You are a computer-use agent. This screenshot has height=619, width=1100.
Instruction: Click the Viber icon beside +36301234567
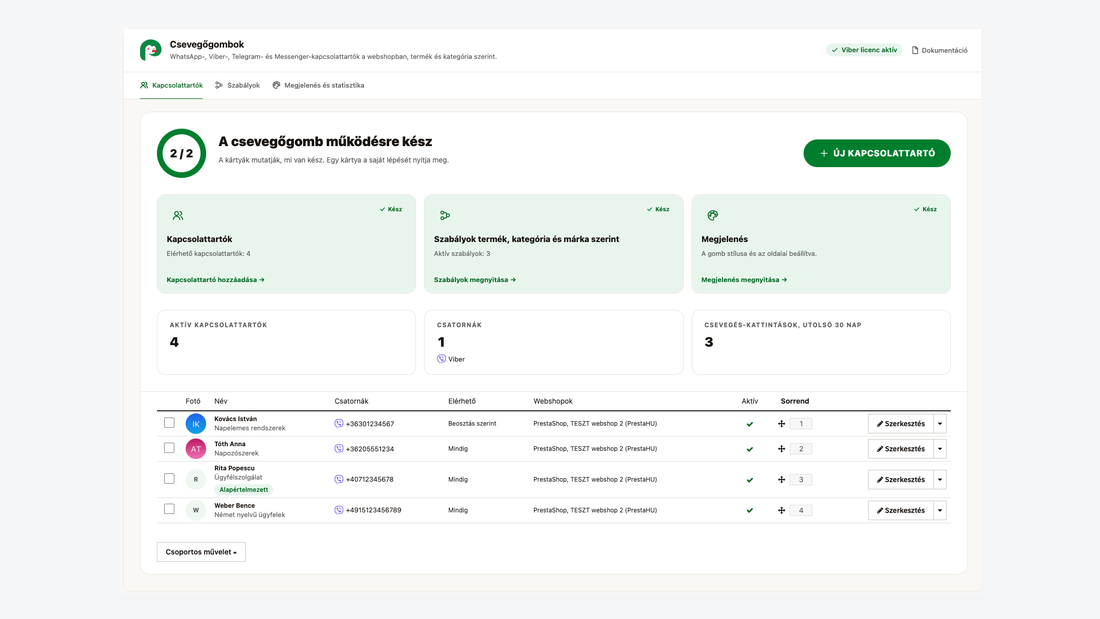coord(339,423)
